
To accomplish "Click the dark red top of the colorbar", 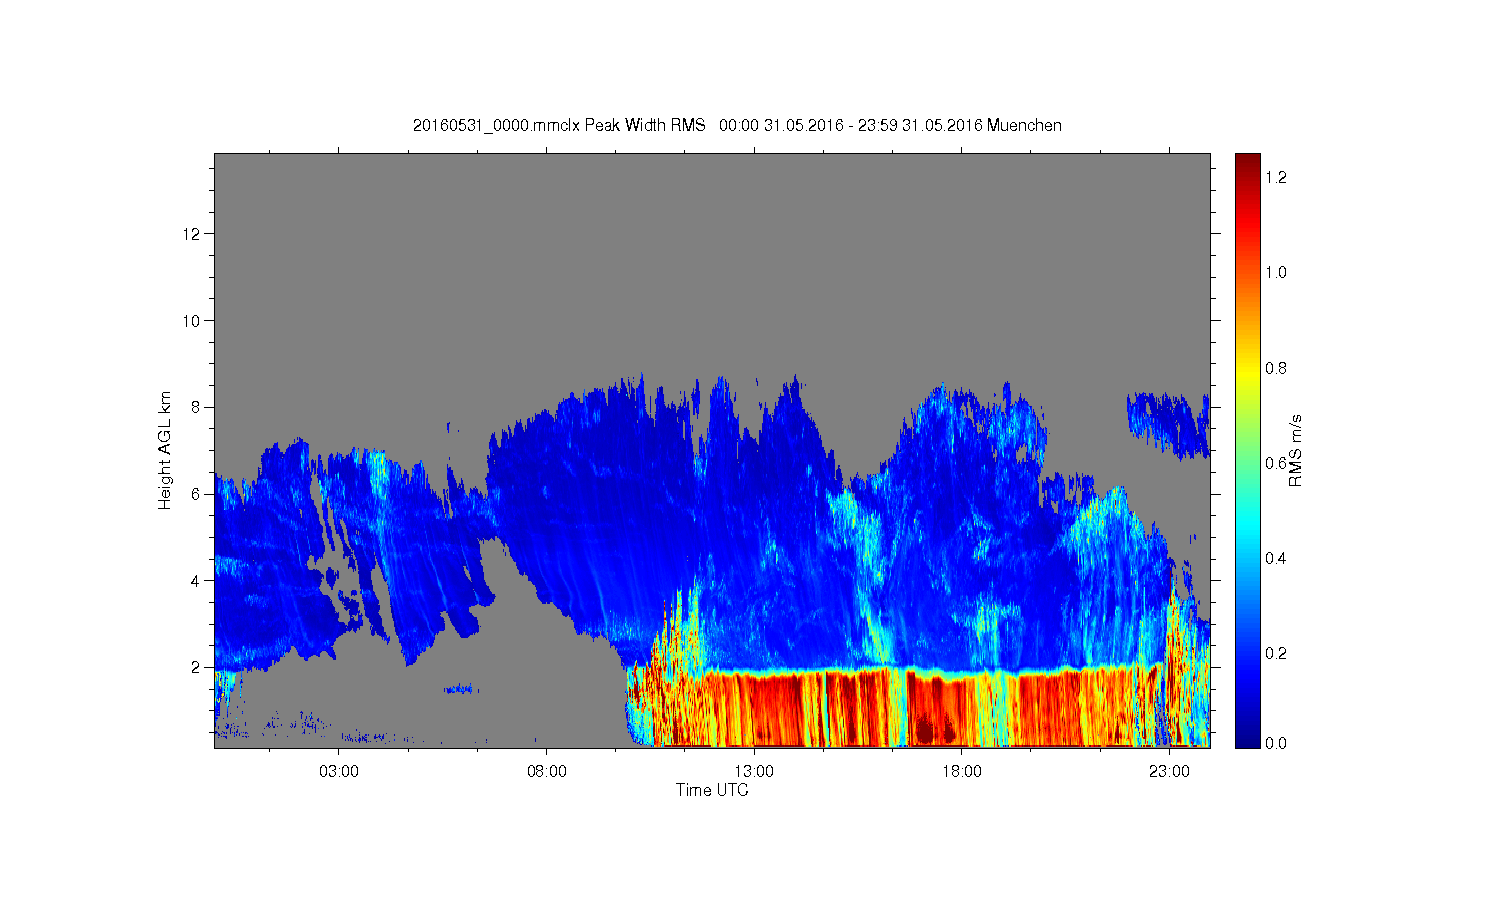I will [x=1247, y=165].
